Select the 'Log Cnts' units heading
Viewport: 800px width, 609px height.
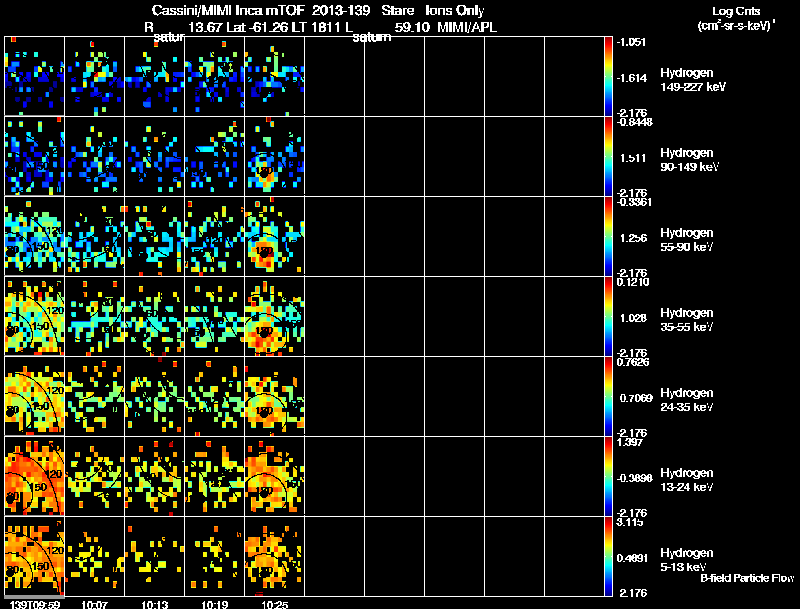pos(736,11)
